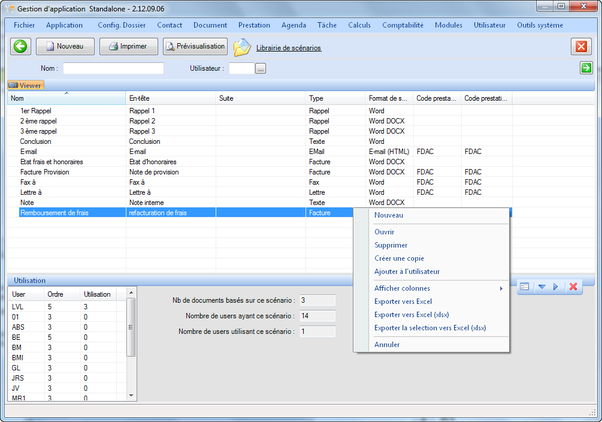Viewport: 602px width, 422px height.
Task: Click the green back arrow icon
Action: click(21, 46)
